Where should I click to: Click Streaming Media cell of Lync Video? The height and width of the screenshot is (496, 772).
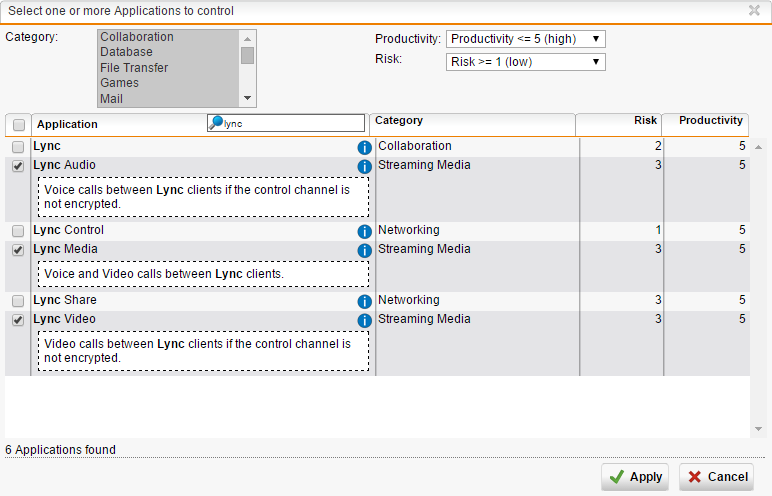(x=424, y=319)
